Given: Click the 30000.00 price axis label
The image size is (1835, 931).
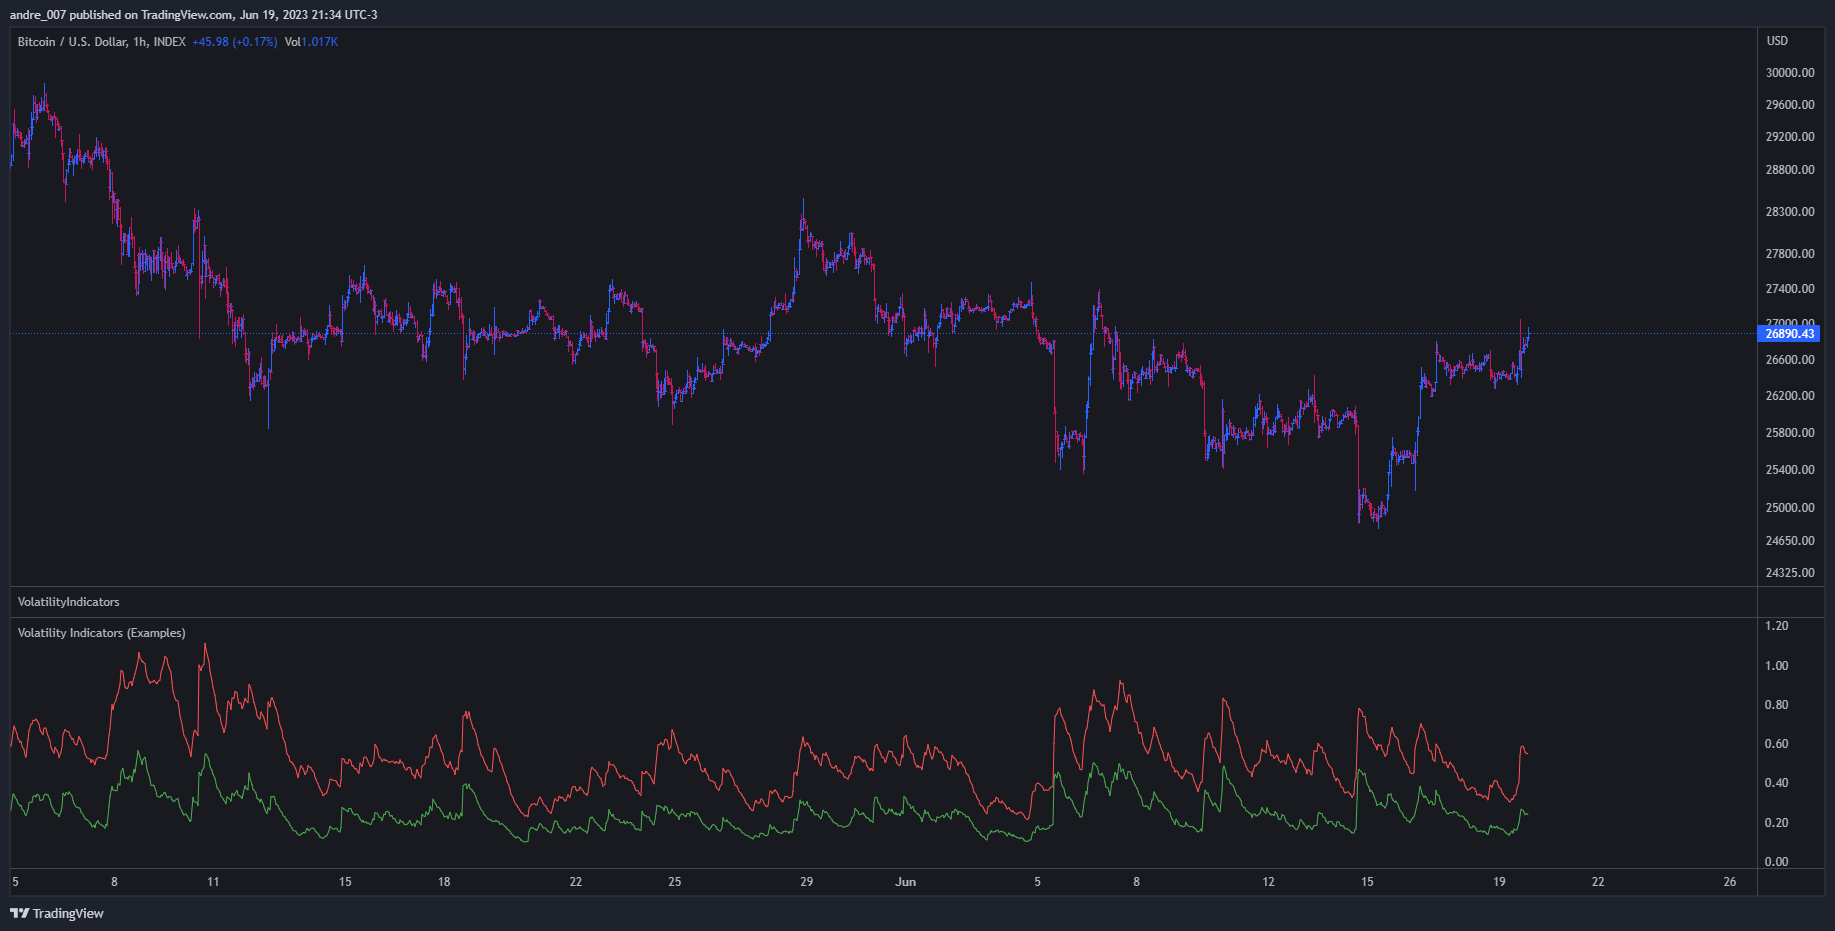Looking at the screenshot, I should [1790, 73].
